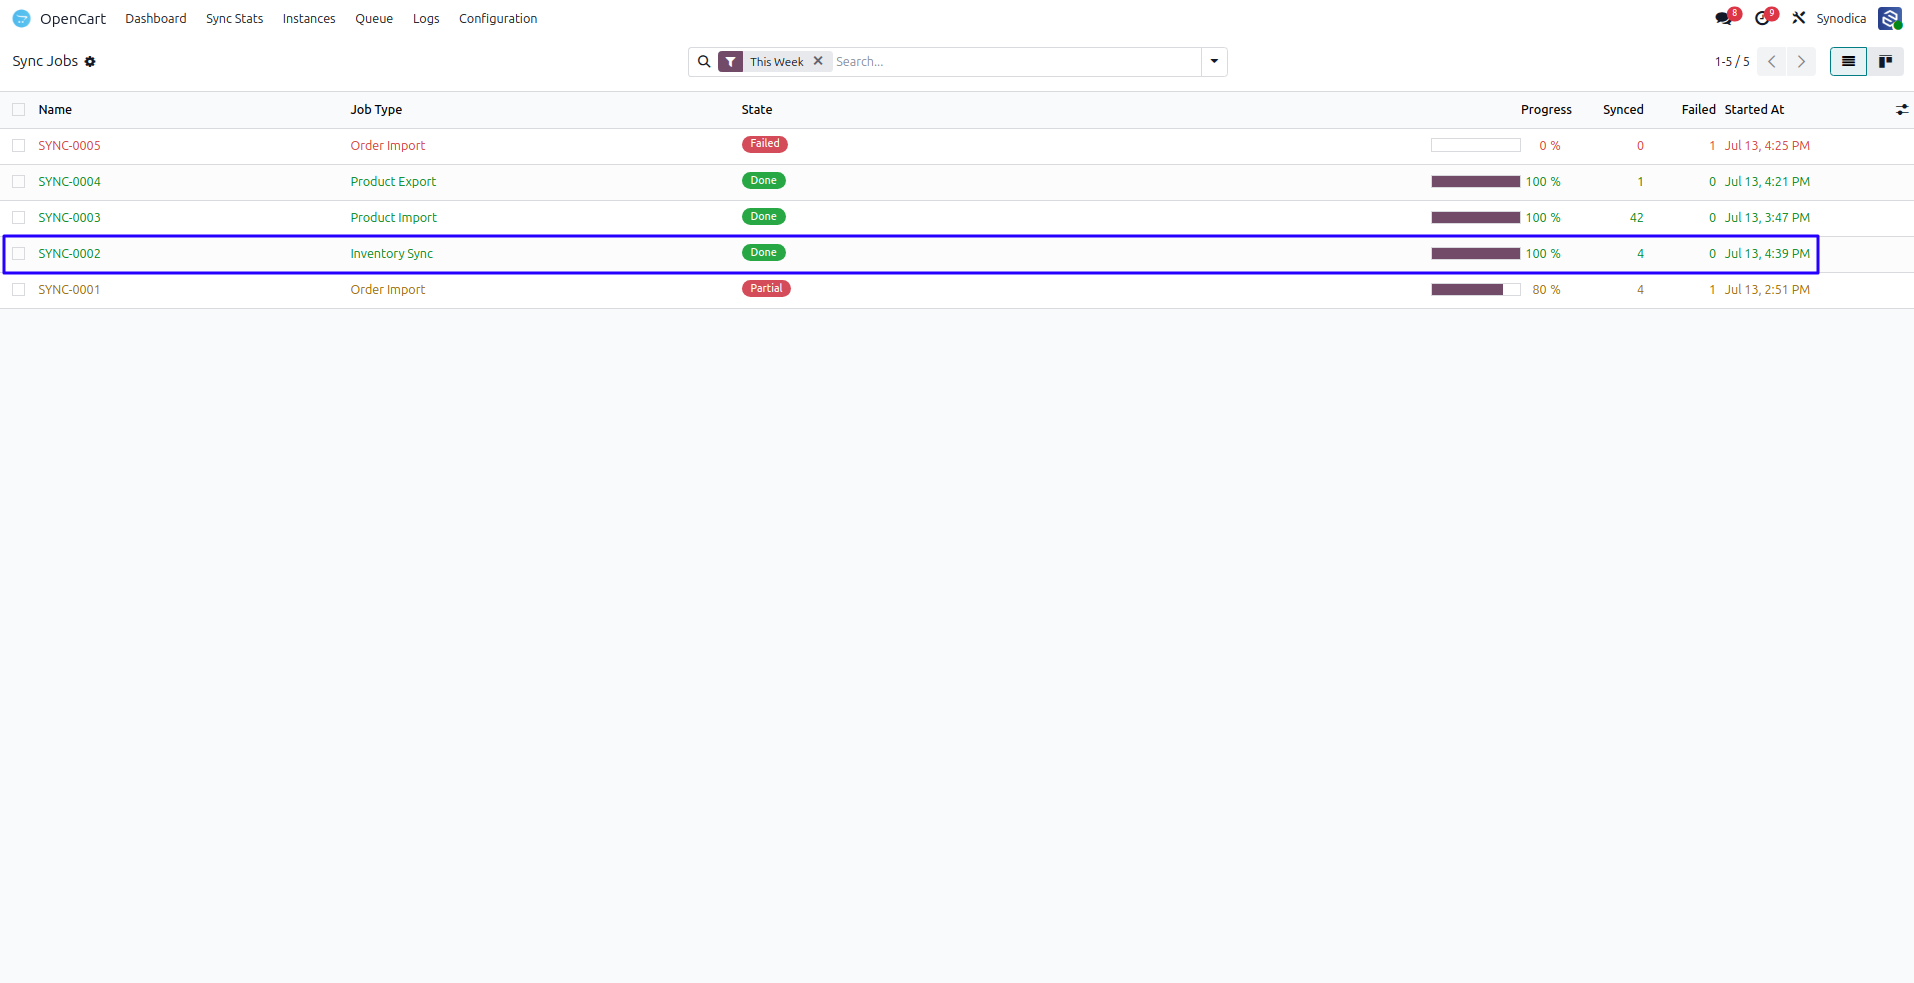Sort by Progress column header

coord(1546,110)
